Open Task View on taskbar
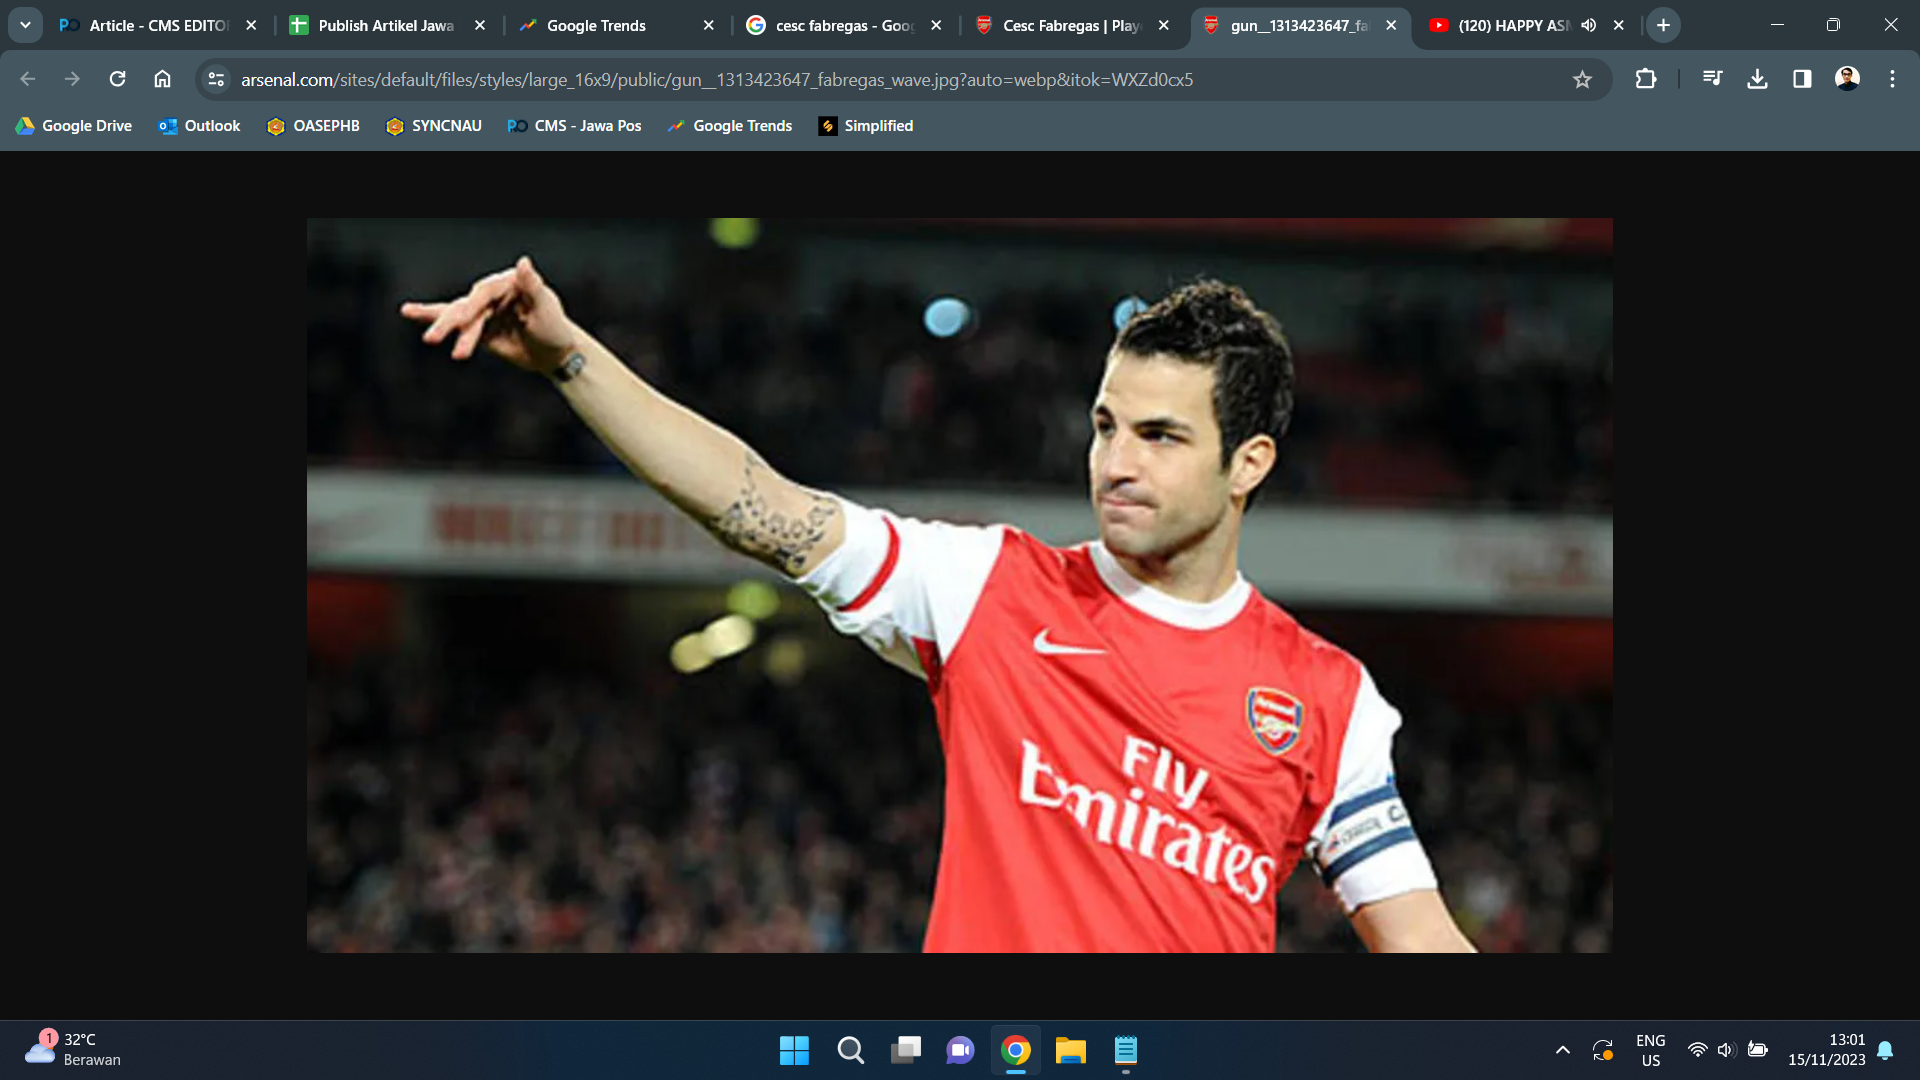 coord(906,1050)
